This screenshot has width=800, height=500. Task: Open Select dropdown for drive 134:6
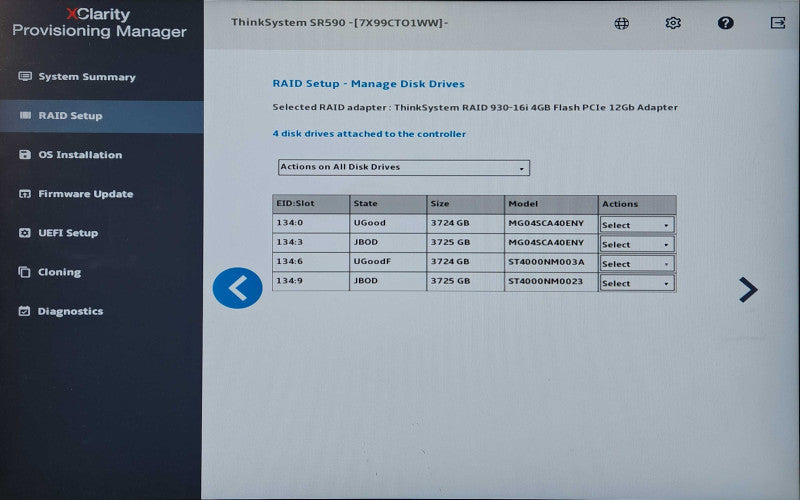pos(637,264)
